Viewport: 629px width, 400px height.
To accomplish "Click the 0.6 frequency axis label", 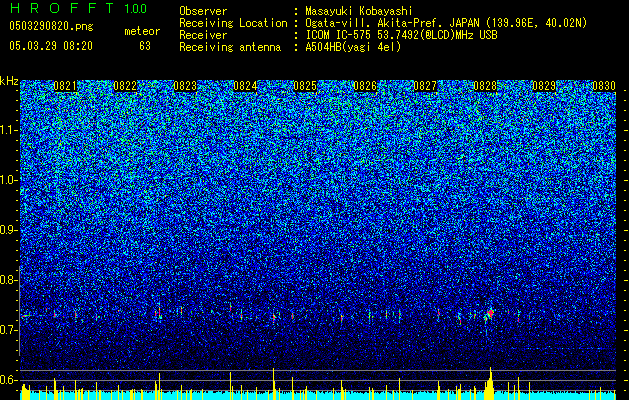I will (8, 380).
